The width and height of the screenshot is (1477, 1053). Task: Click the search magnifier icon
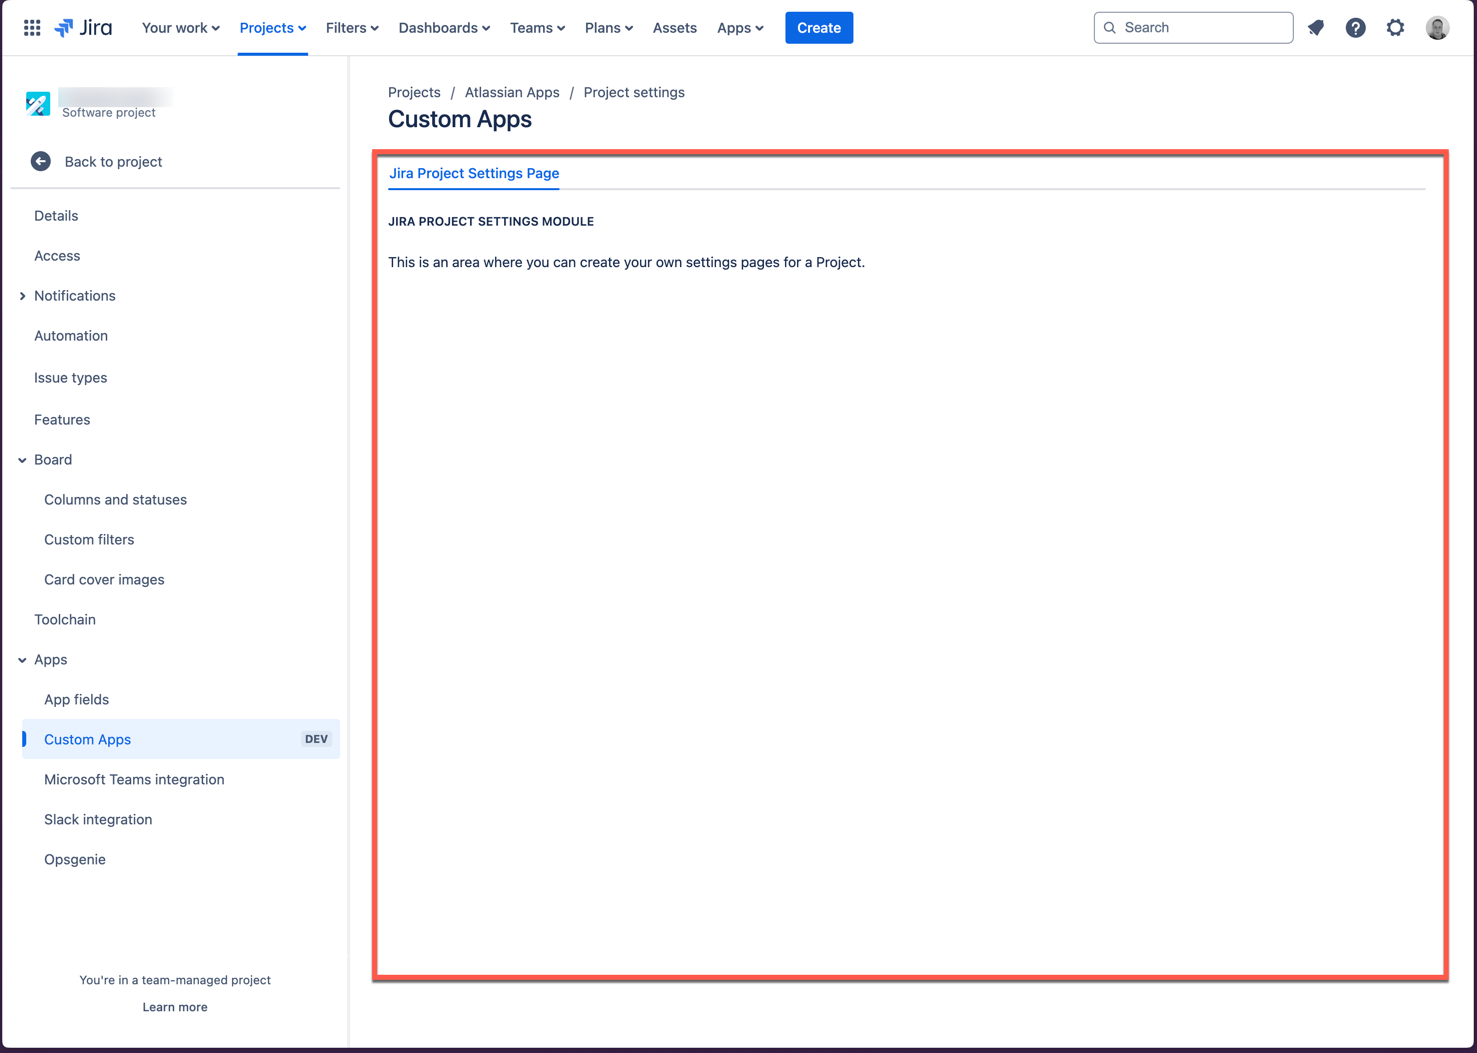[x=1110, y=28]
